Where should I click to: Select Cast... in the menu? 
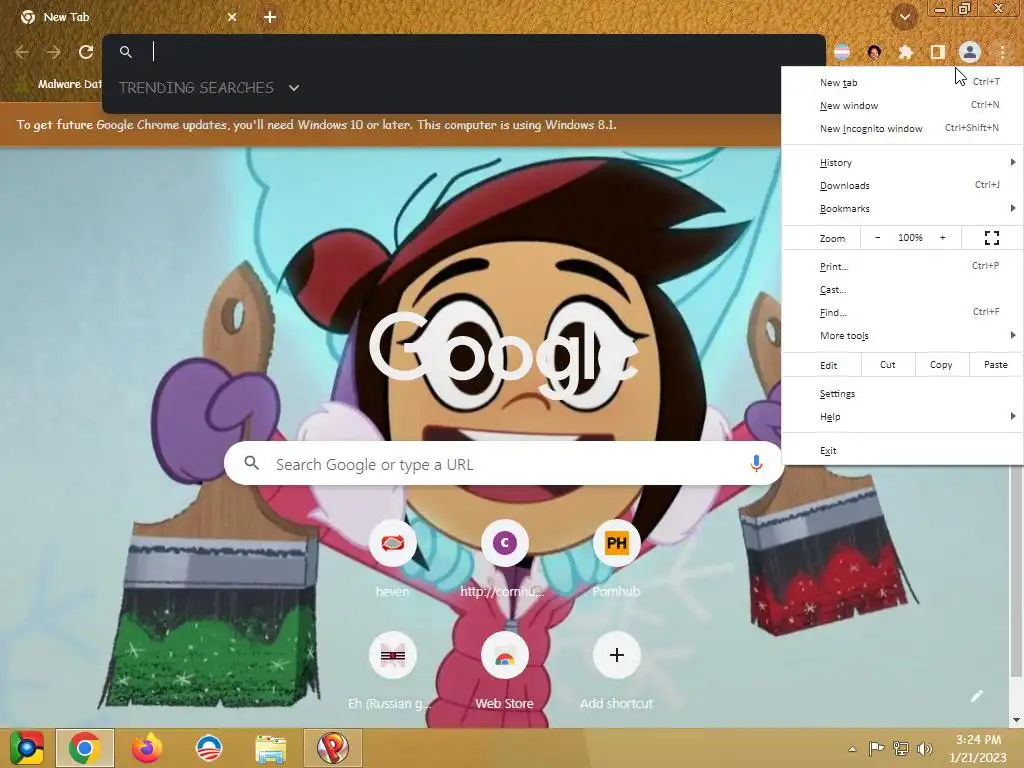coord(903,289)
